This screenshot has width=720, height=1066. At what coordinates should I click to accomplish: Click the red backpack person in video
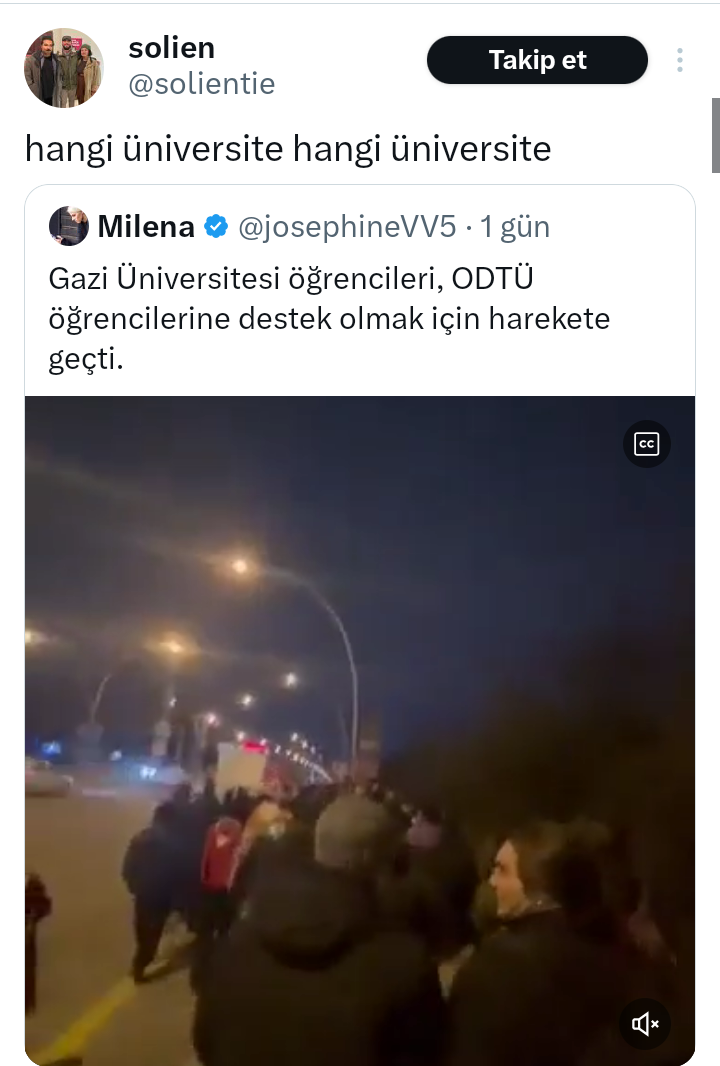(x=222, y=857)
